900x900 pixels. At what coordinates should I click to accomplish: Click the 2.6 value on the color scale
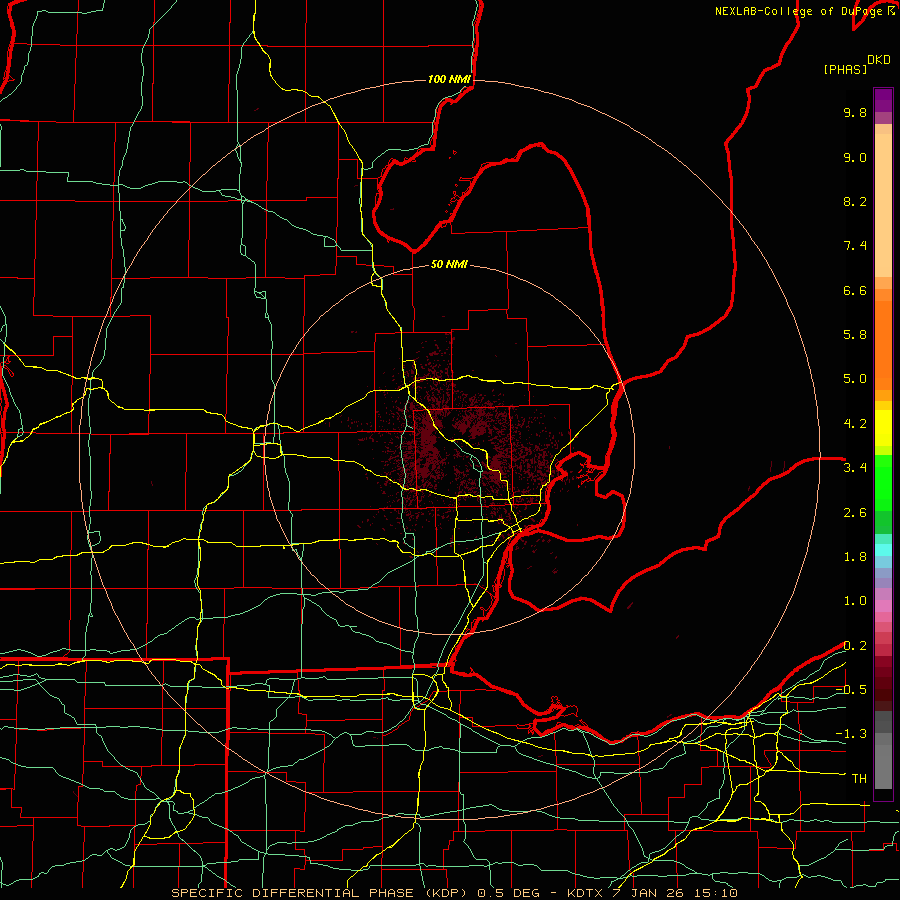(x=855, y=513)
